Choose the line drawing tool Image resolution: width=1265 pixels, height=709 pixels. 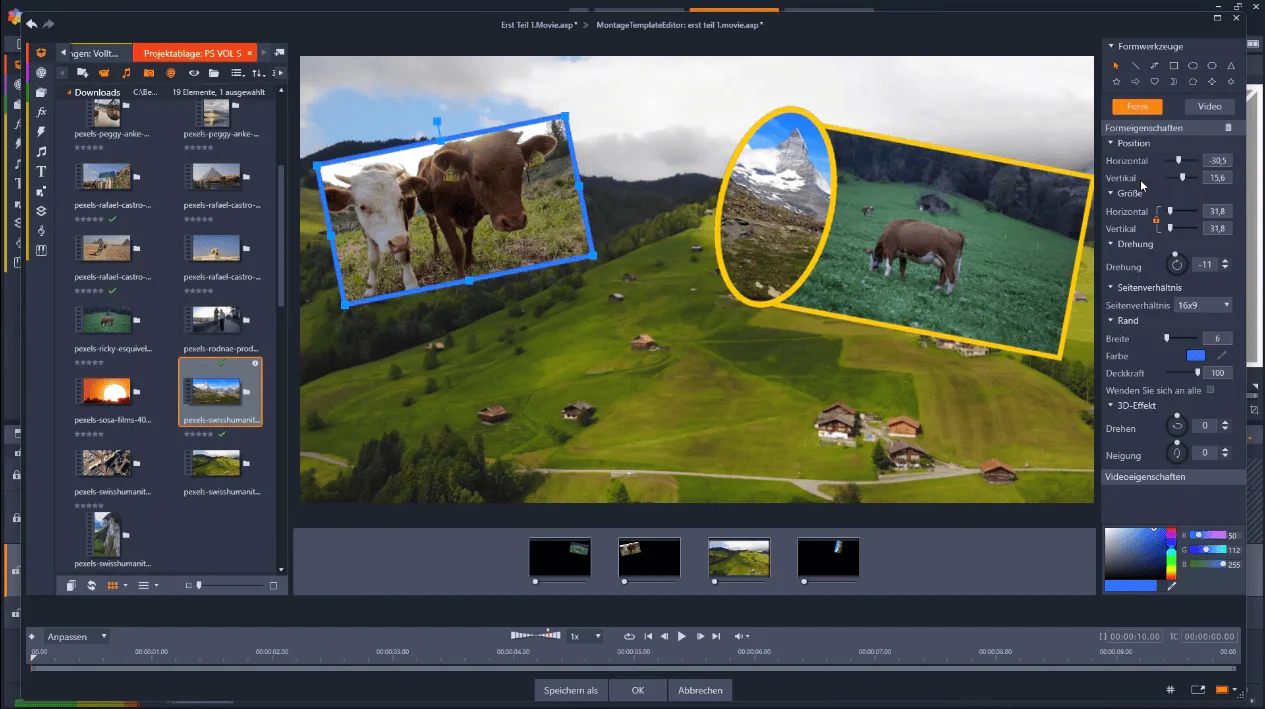[1136, 66]
